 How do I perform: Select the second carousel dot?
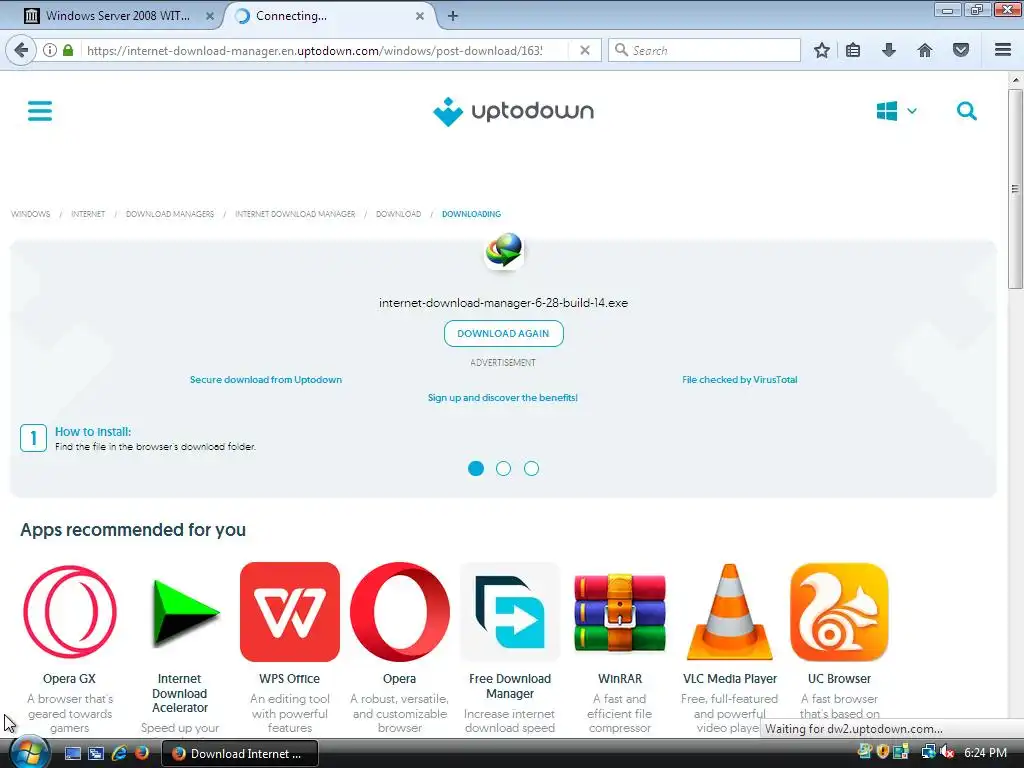coord(504,468)
